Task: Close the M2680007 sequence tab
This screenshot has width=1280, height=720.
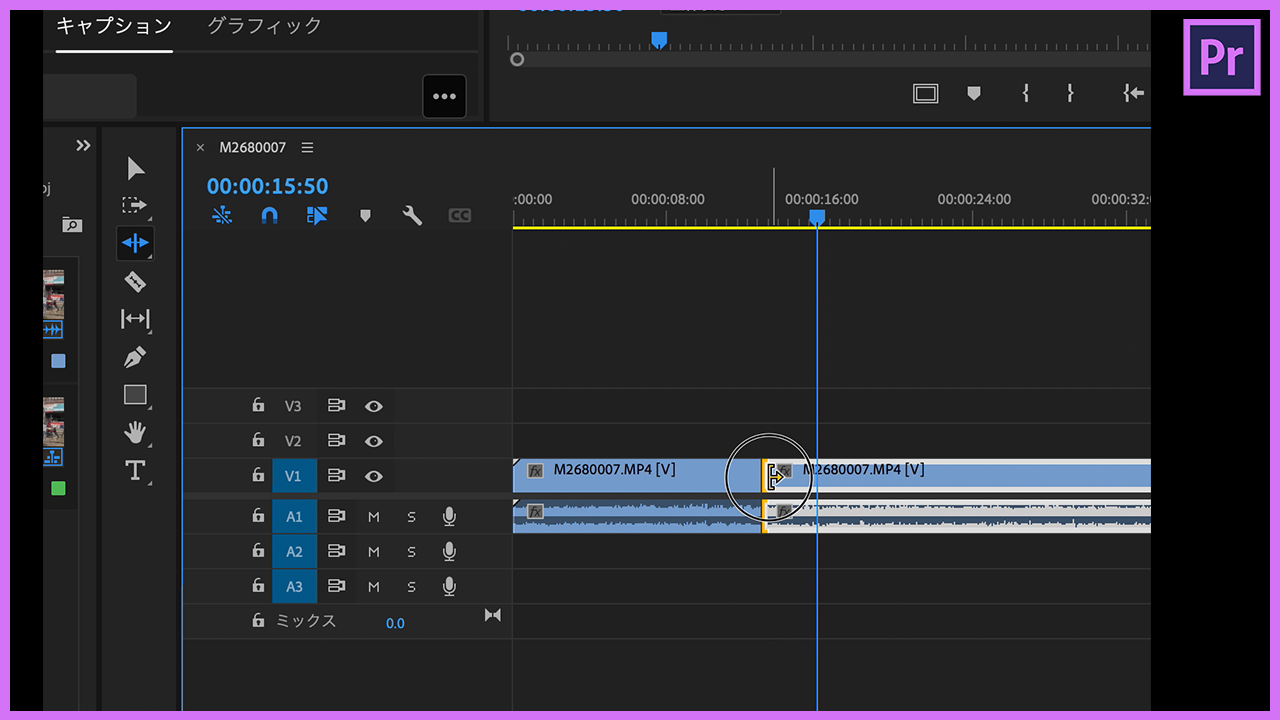Action: click(x=200, y=147)
